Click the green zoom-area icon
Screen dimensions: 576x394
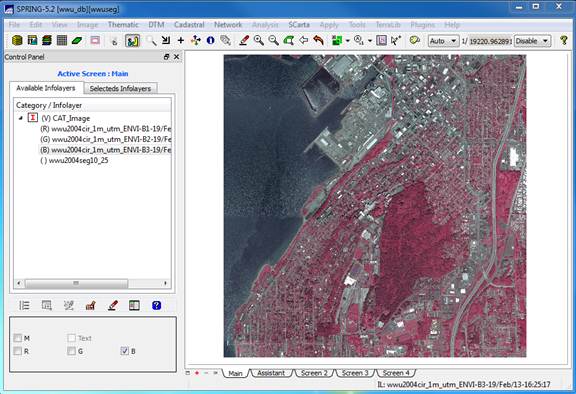coord(288,40)
